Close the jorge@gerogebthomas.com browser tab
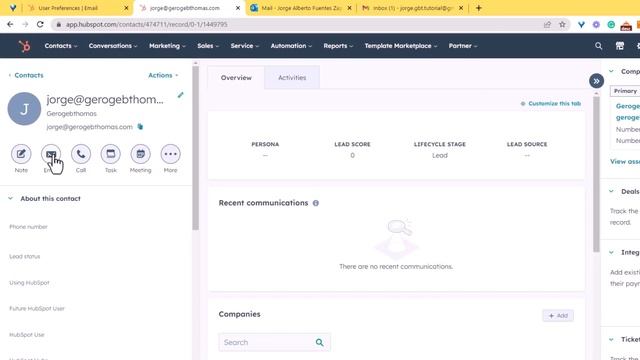Screen dimensions: 640x360 tap(238, 8)
